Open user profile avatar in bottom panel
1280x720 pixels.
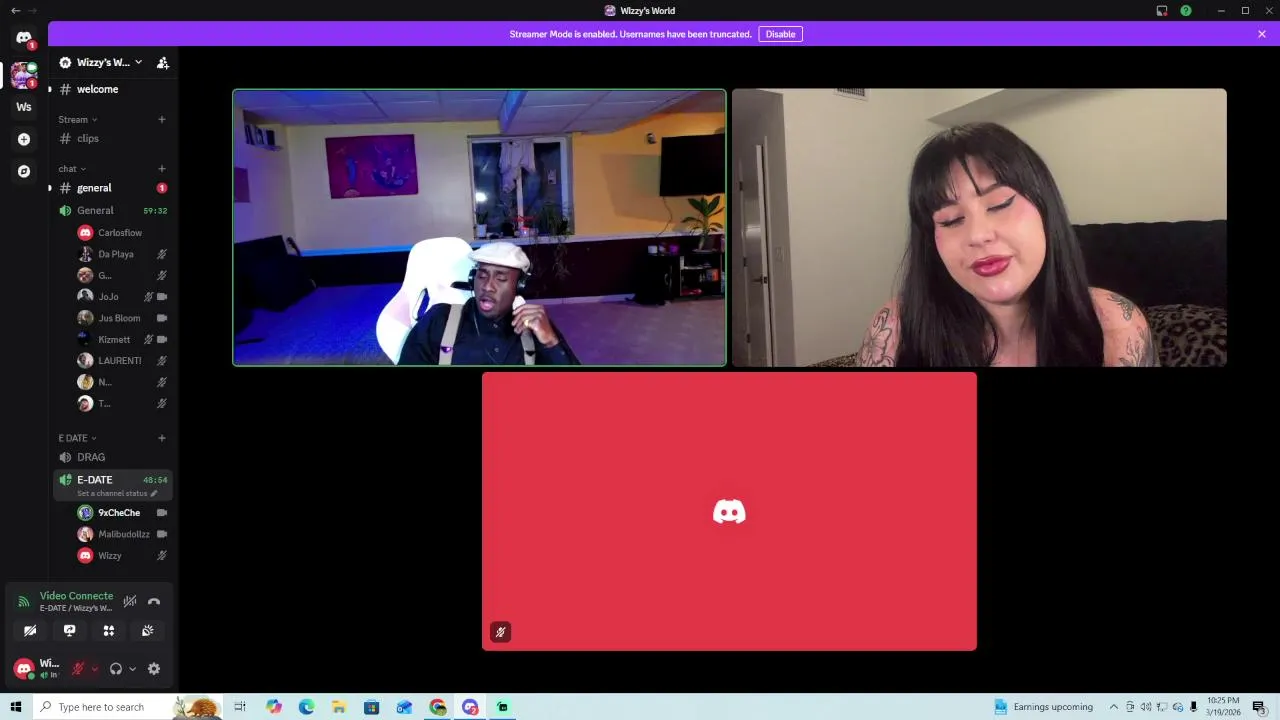coord(24,669)
